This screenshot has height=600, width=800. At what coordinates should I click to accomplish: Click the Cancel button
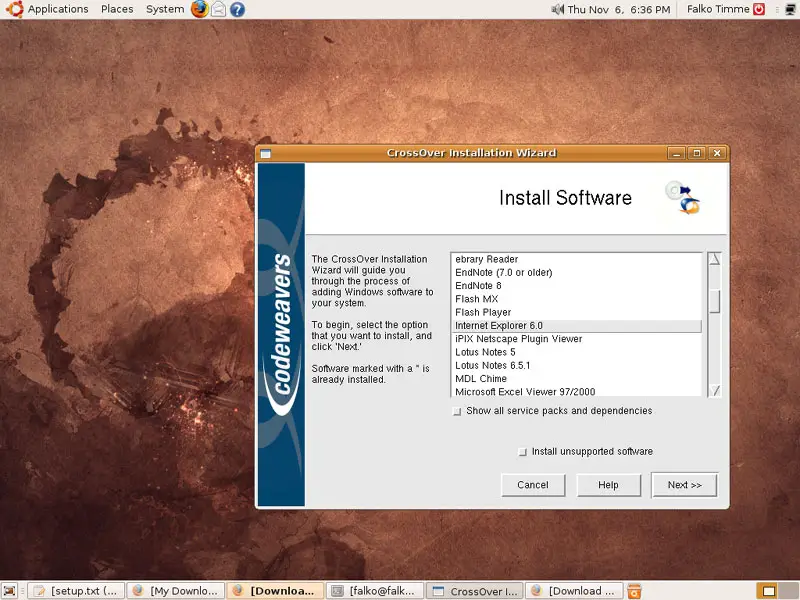533,485
